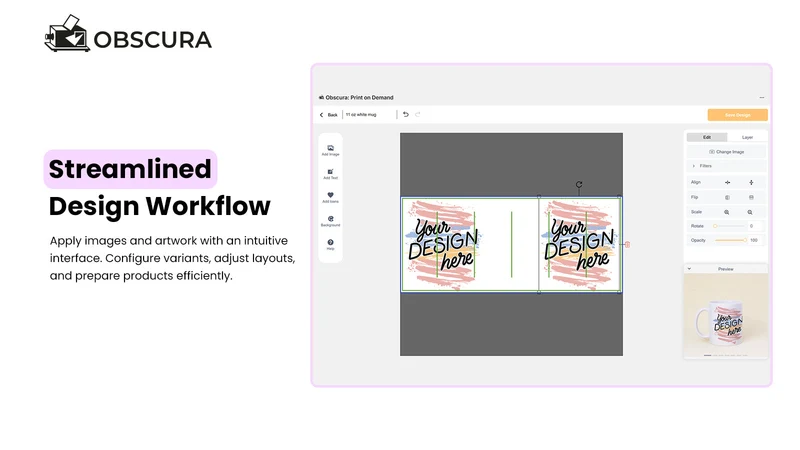This screenshot has height=450, width=800.
Task: Open the Add Image tool
Action: (331, 150)
